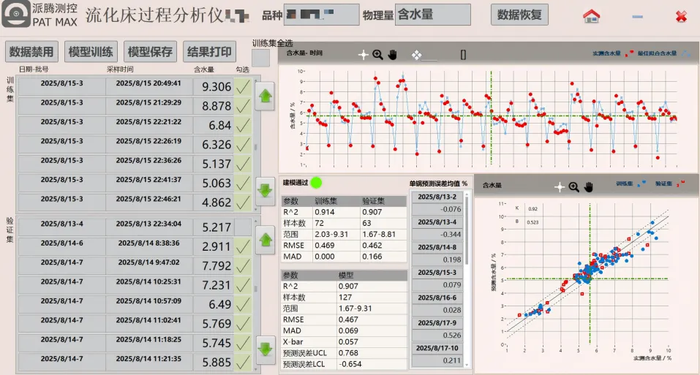Uncheck training sample 2025/8/15 22:36:26
The image size is (700, 375).
243,164
